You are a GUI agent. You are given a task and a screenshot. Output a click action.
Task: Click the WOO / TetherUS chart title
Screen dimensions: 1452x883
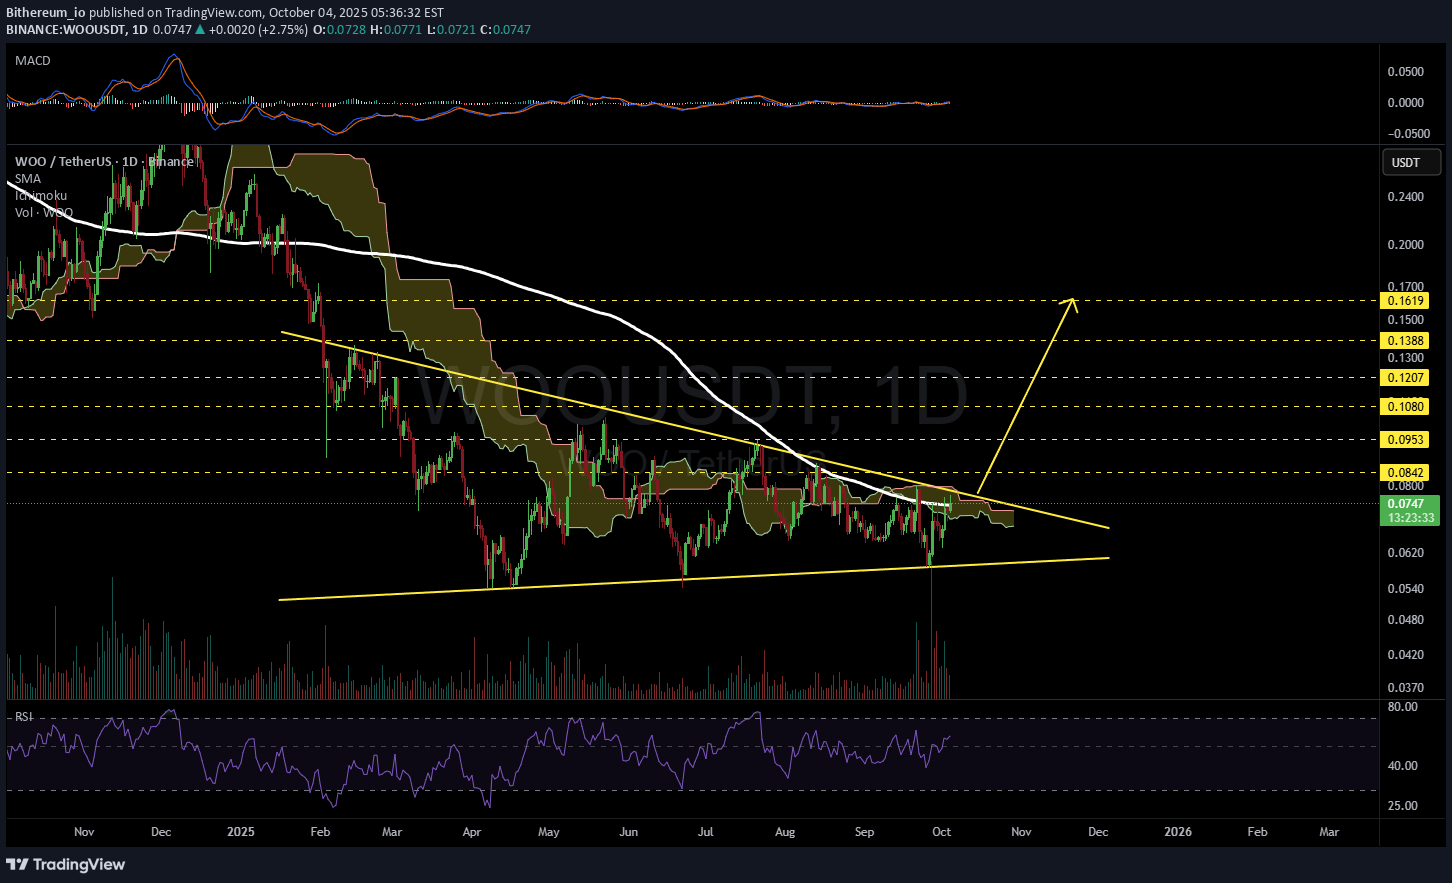[x=62, y=162]
